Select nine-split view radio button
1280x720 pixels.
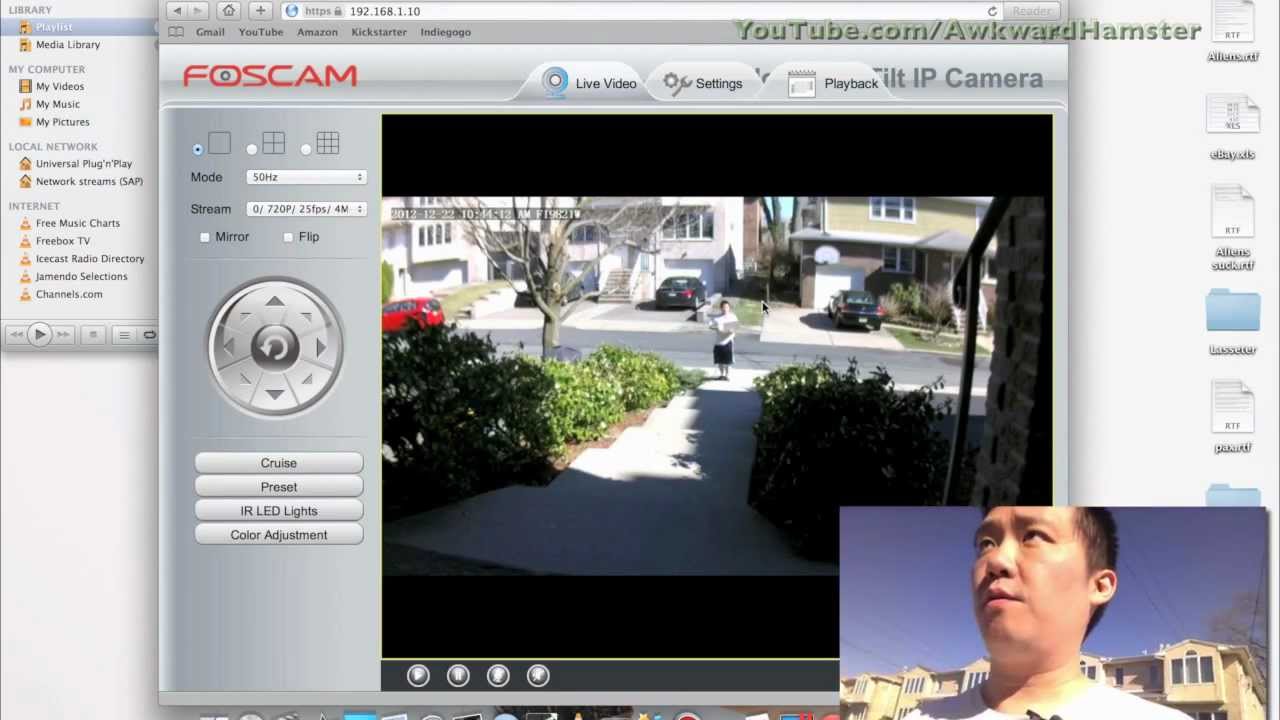tap(306, 150)
